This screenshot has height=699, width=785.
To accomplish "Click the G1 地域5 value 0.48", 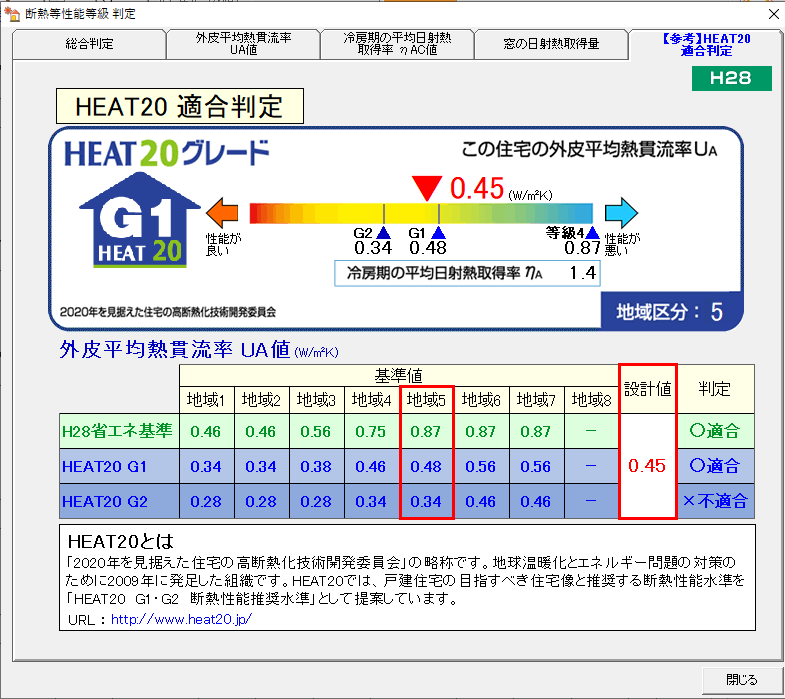I will point(426,466).
